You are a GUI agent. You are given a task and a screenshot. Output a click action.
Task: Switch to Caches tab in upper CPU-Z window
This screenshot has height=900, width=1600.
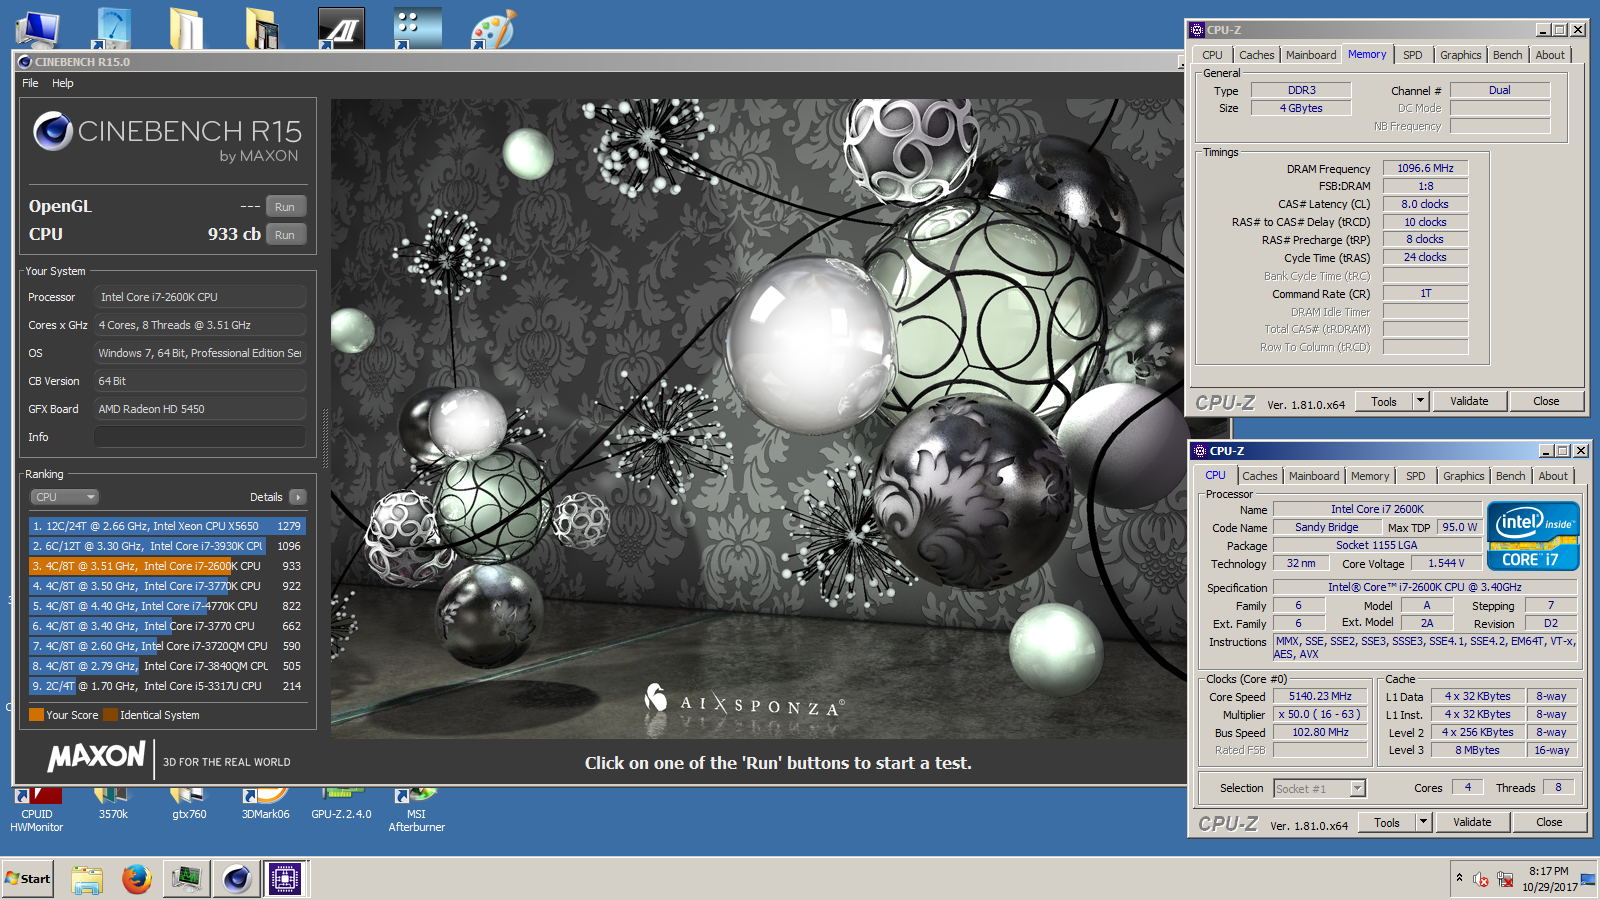click(x=1257, y=55)
